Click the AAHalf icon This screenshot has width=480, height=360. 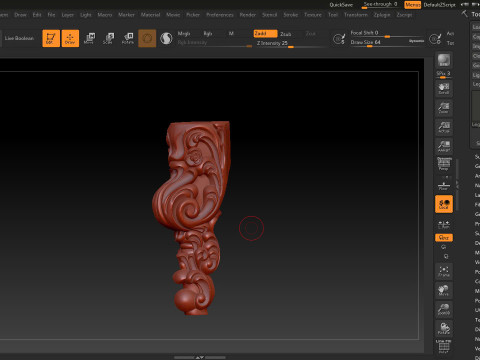point(444,146)
